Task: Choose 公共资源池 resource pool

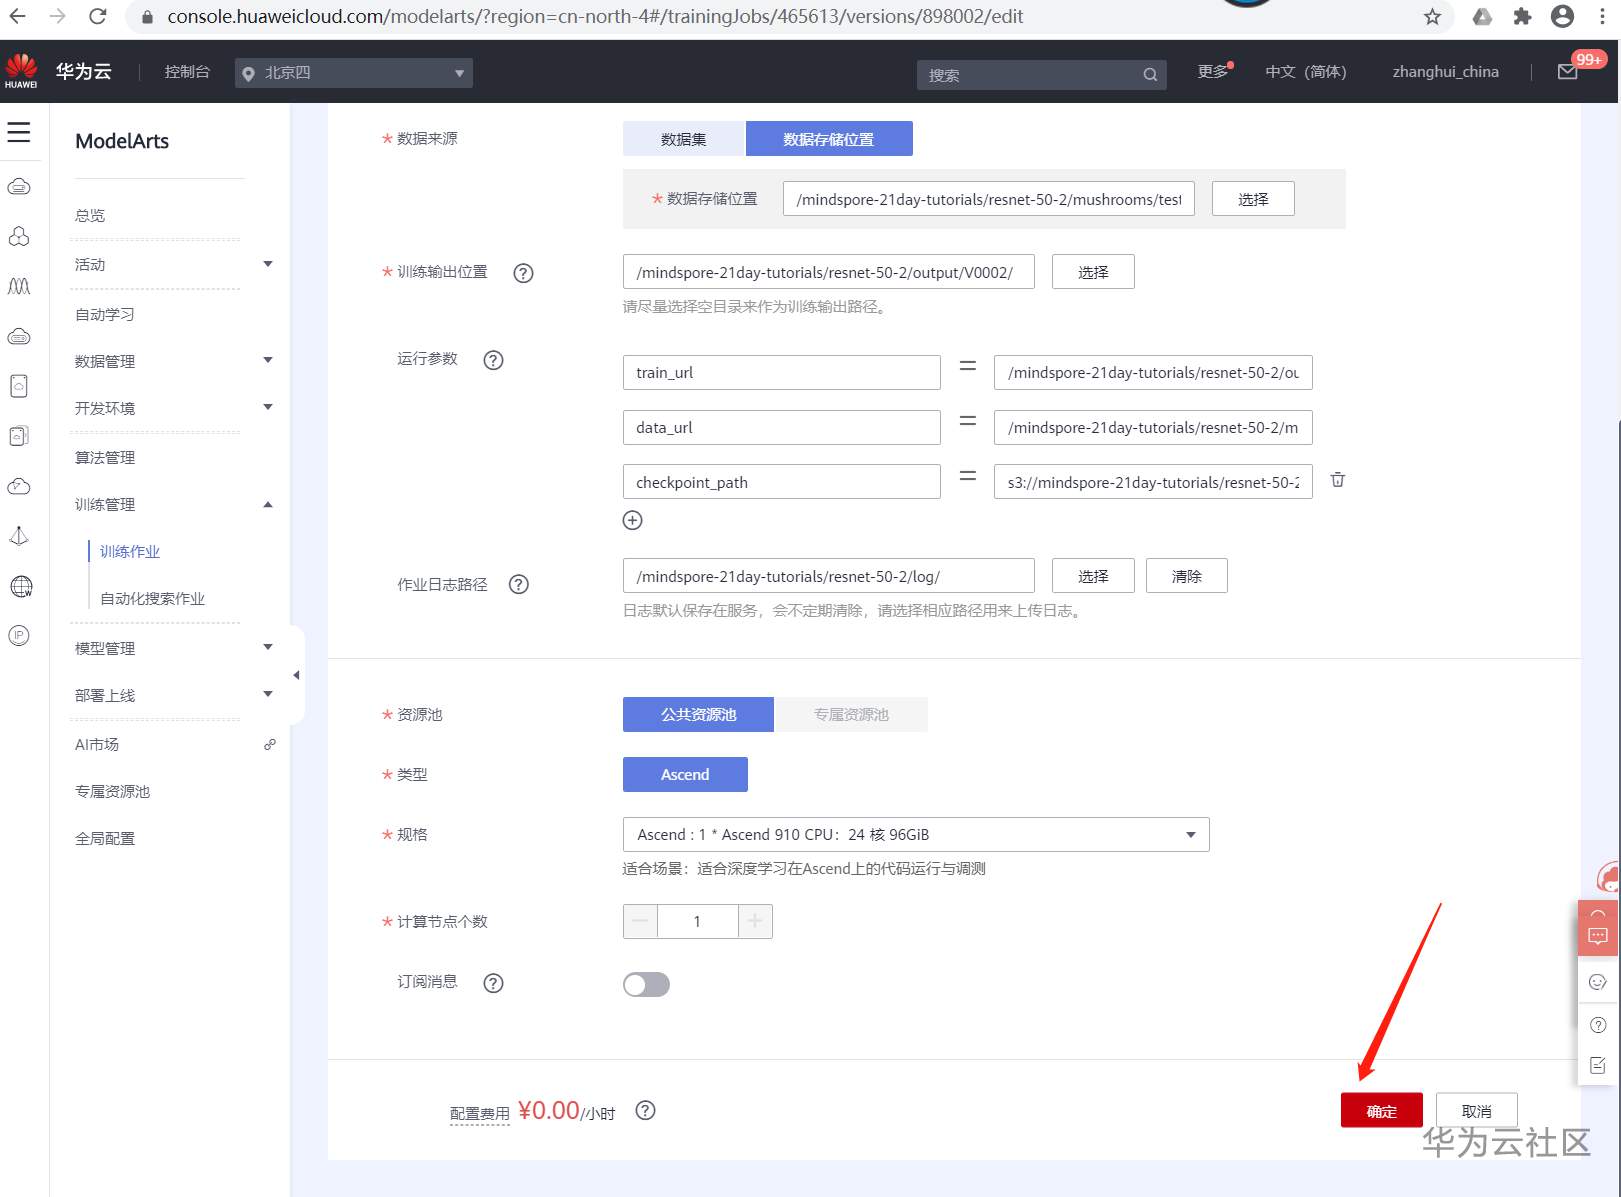Action: point(698,714)
